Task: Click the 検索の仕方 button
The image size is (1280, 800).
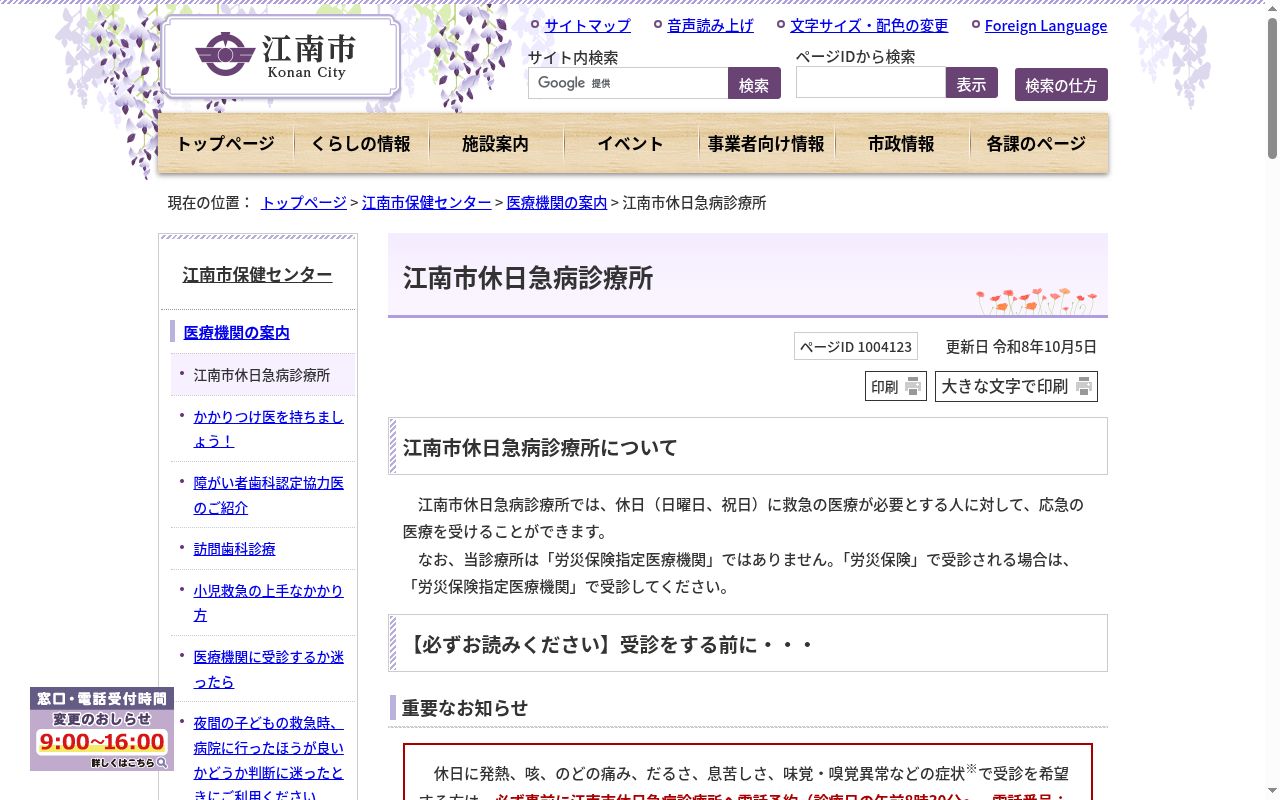Action: coord(1061,85)
